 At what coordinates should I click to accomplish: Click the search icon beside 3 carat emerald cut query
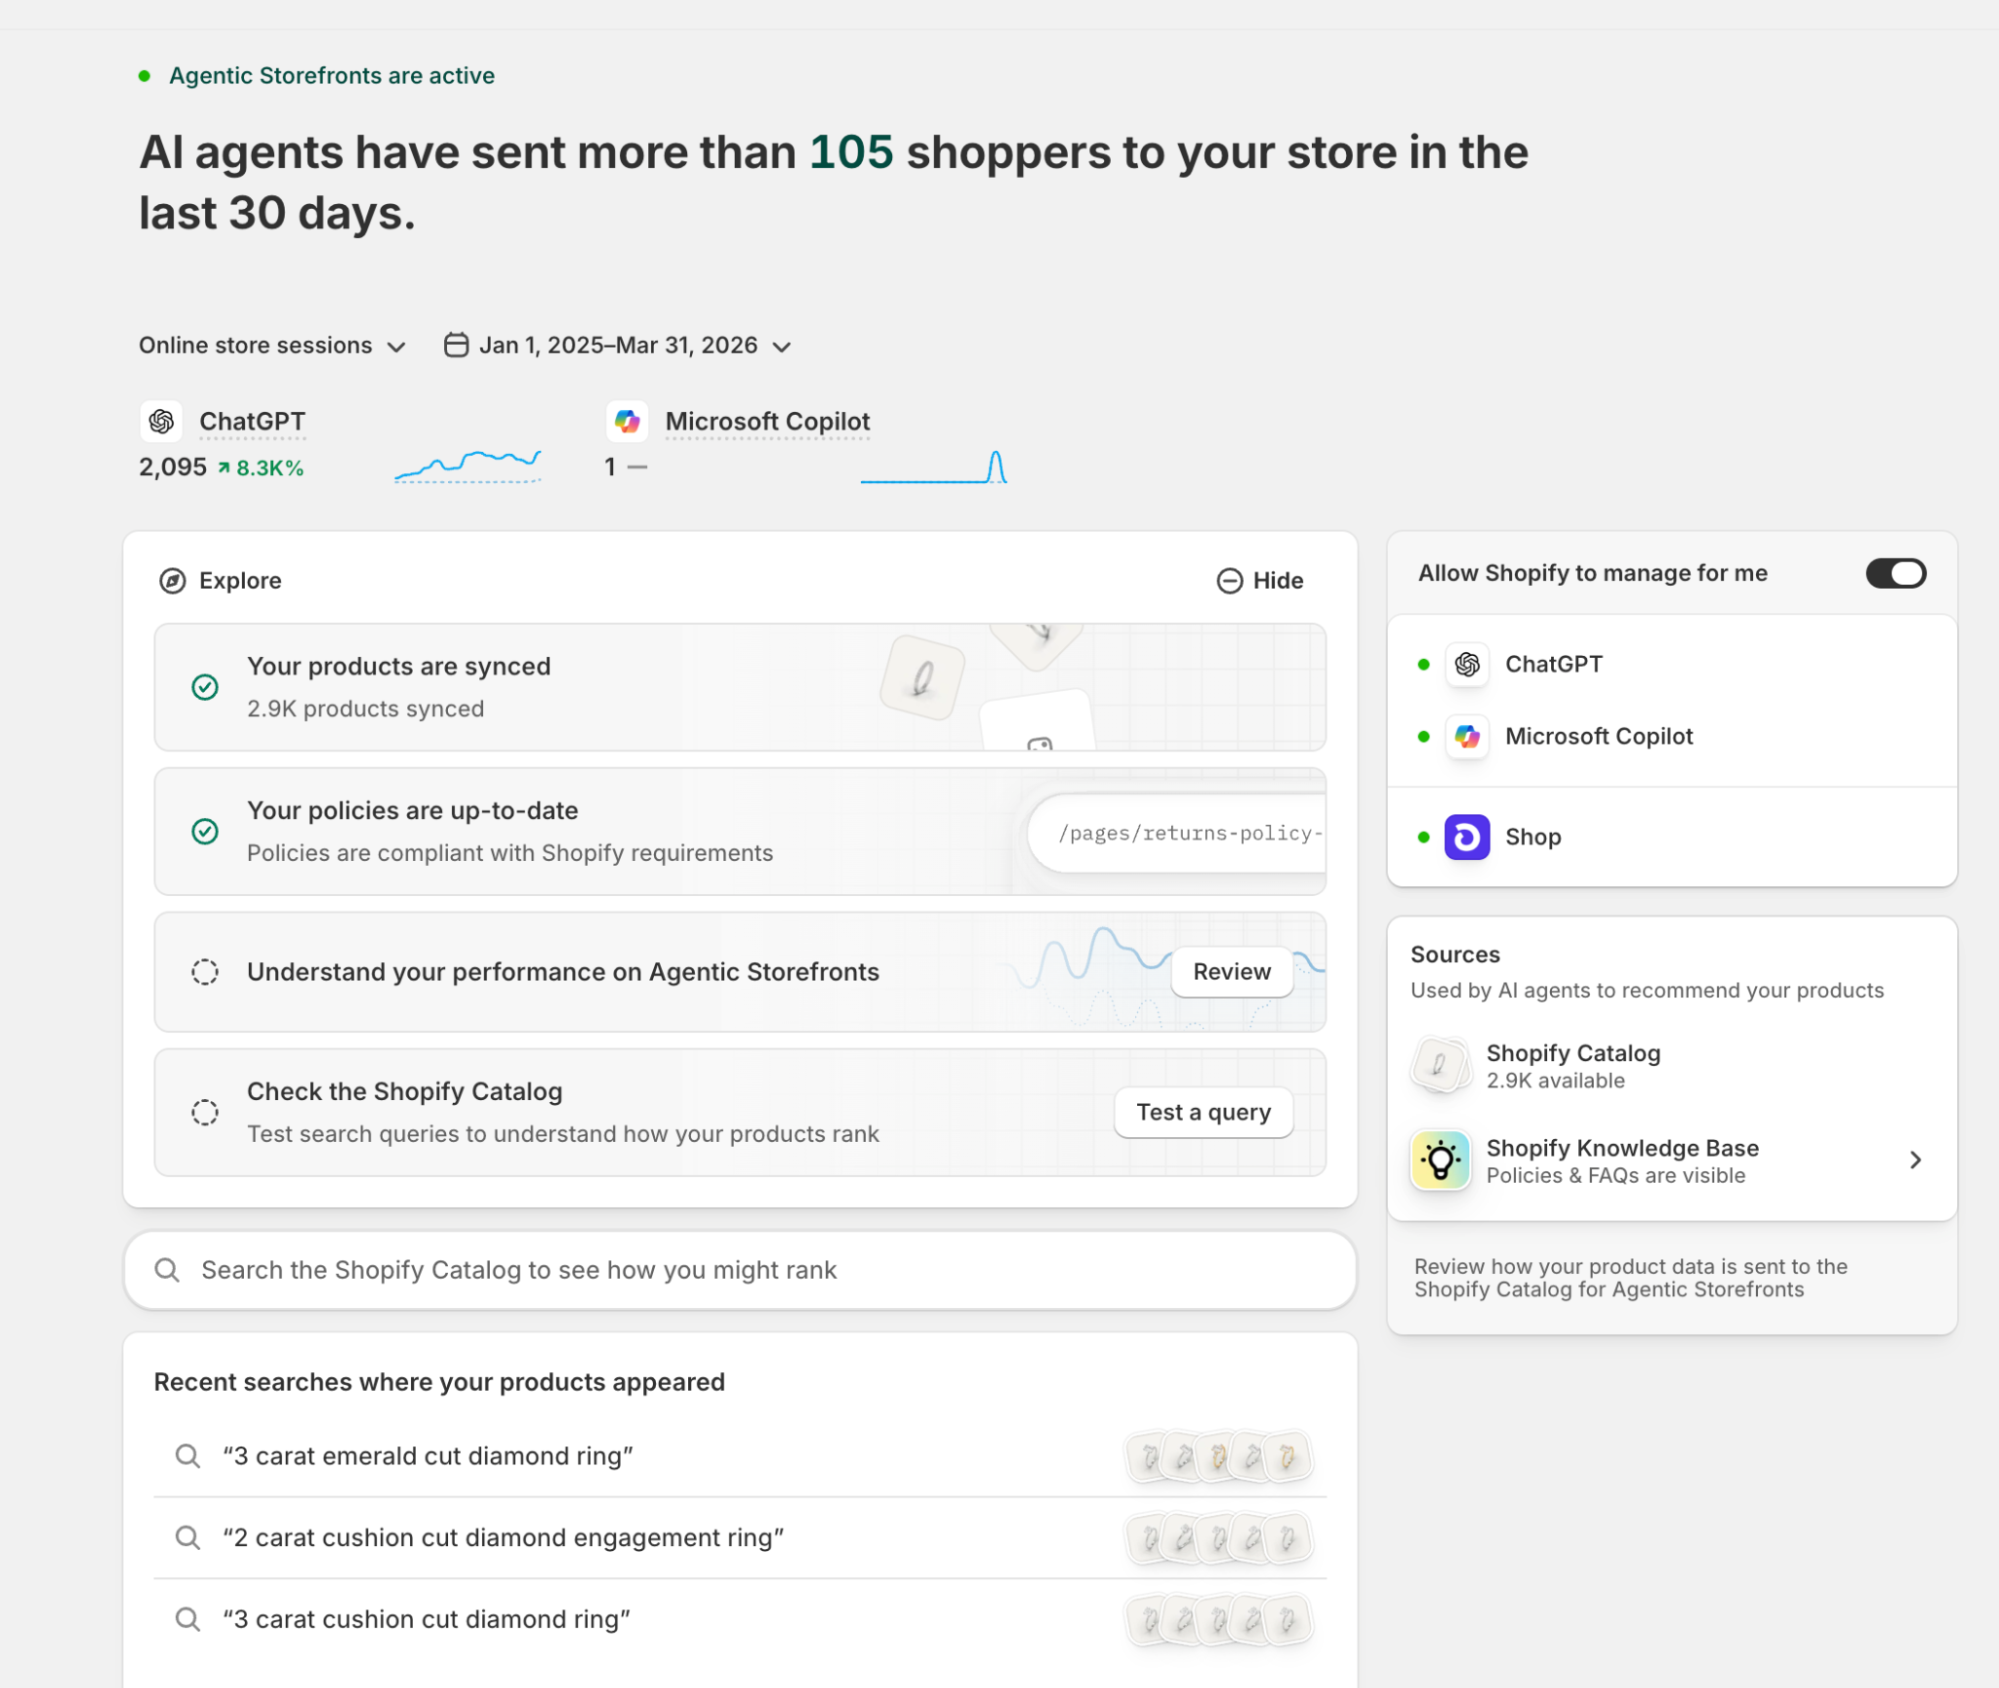pyautogui.click(x=188, y=1456)
